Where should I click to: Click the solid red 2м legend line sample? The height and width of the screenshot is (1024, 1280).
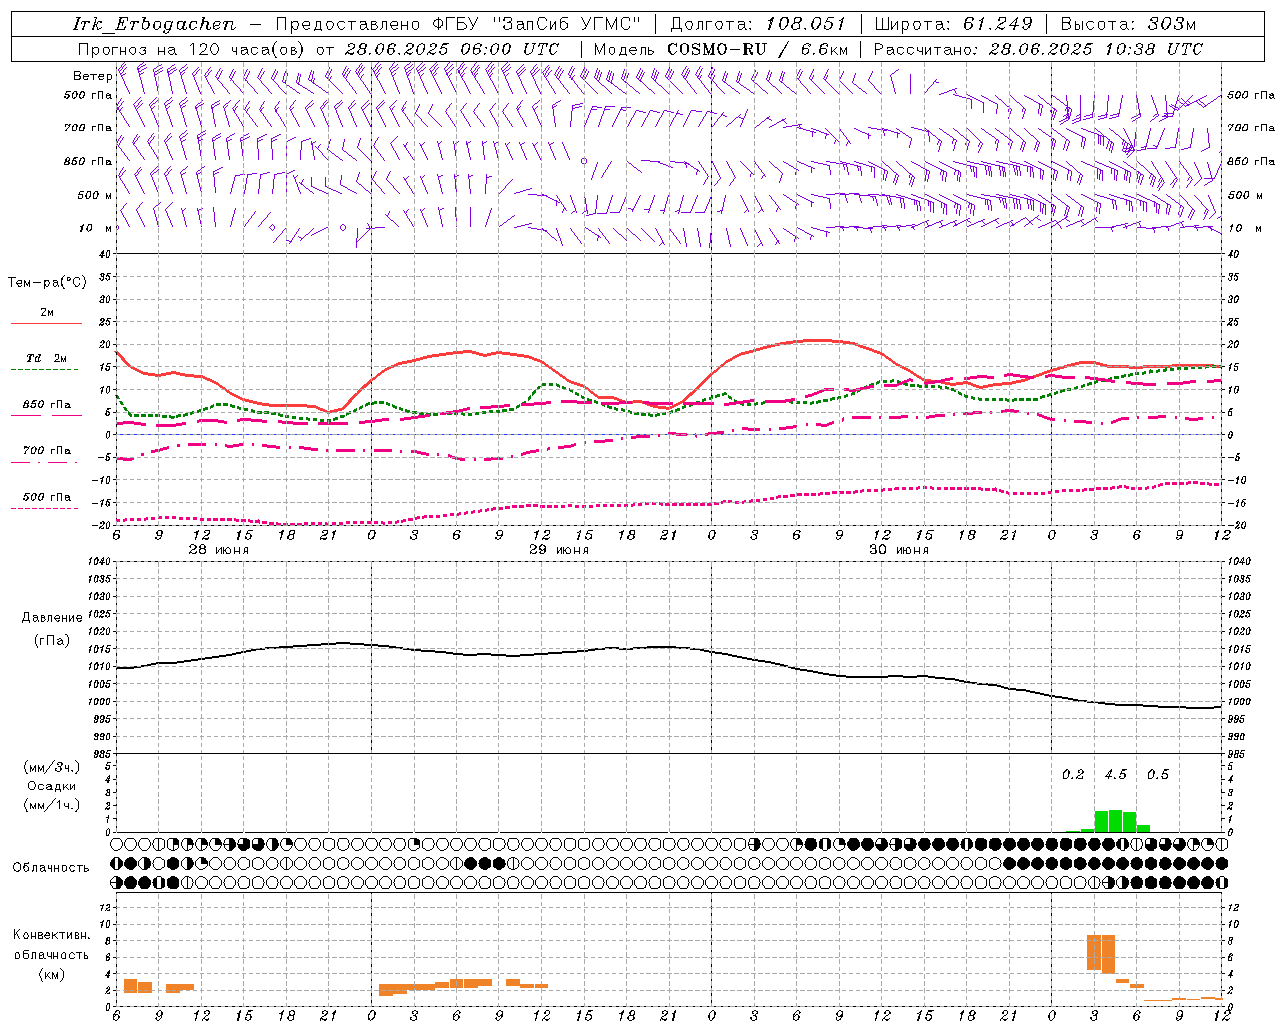pos(46,324)
